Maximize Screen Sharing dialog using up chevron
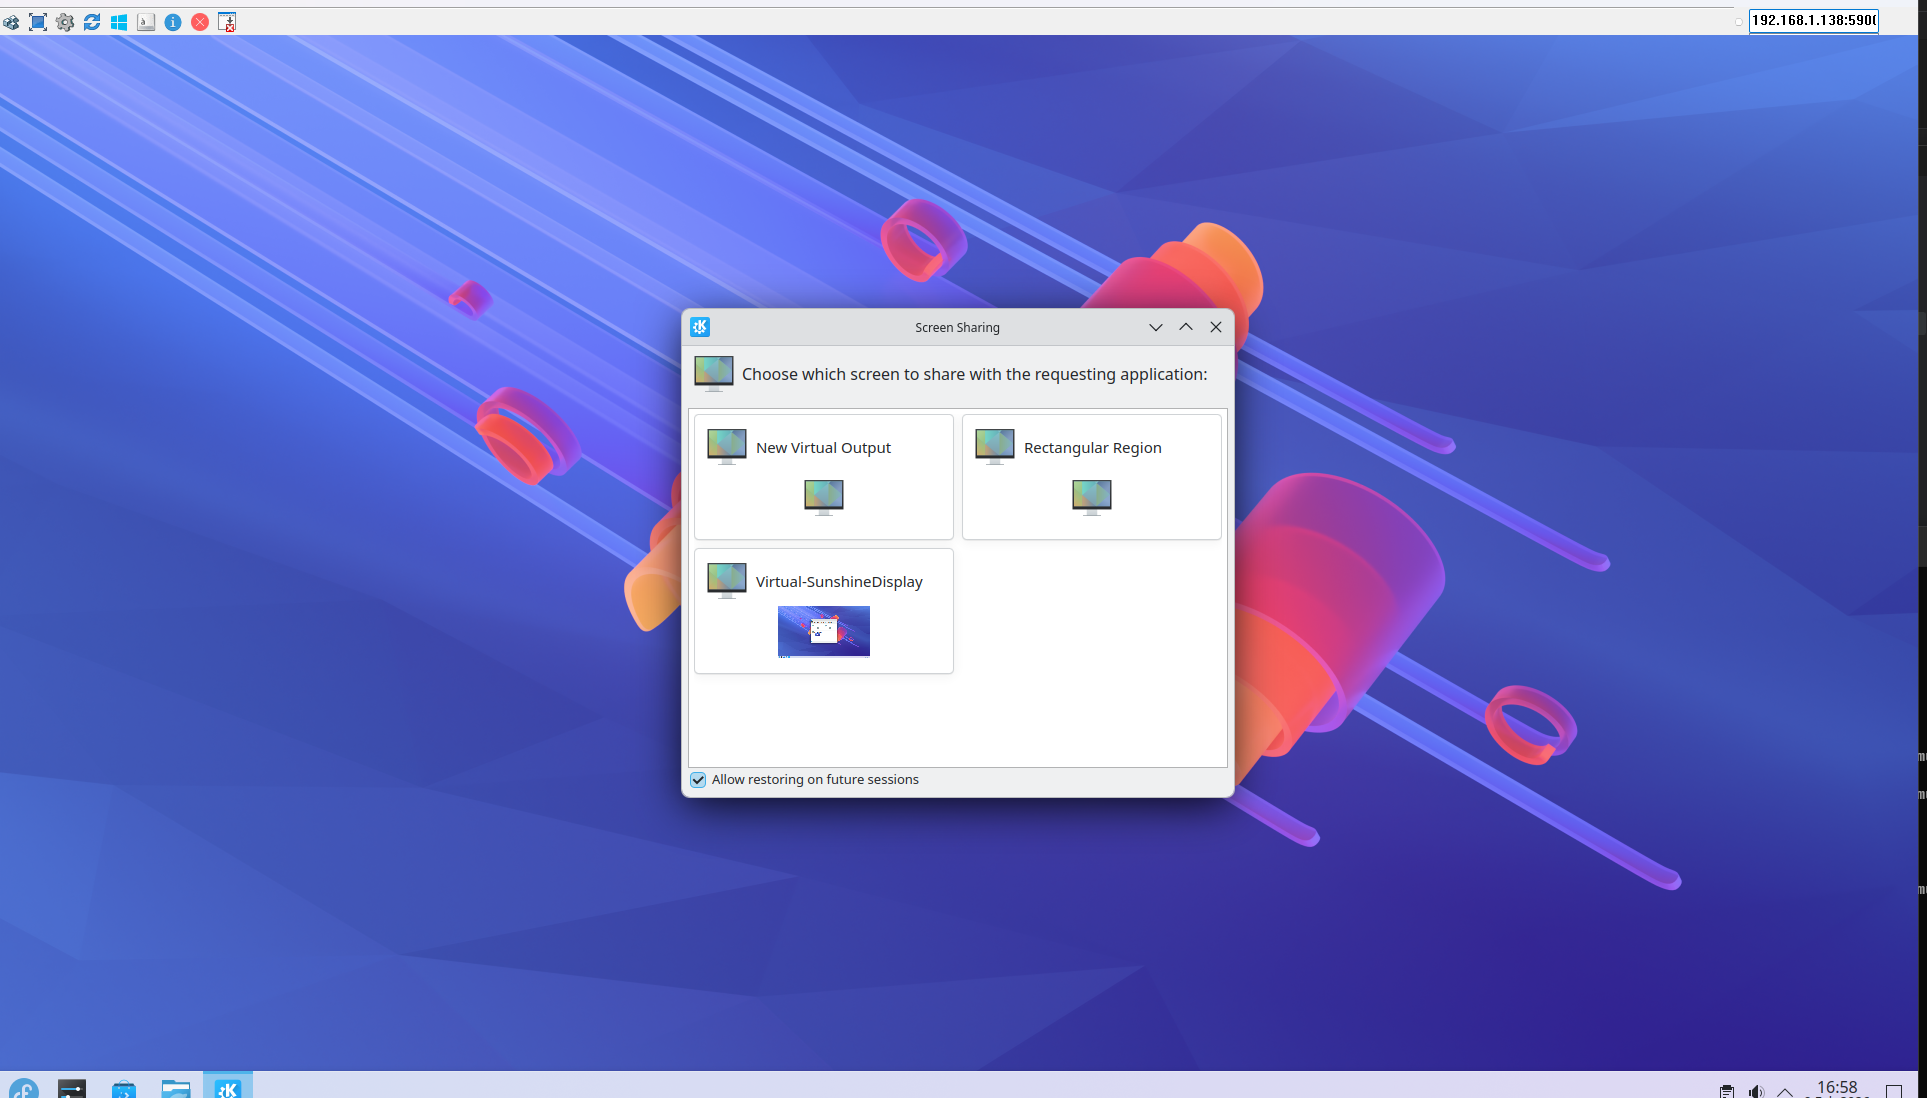This screenshot has height=1098, width=1927. (x=1186, y=327)
